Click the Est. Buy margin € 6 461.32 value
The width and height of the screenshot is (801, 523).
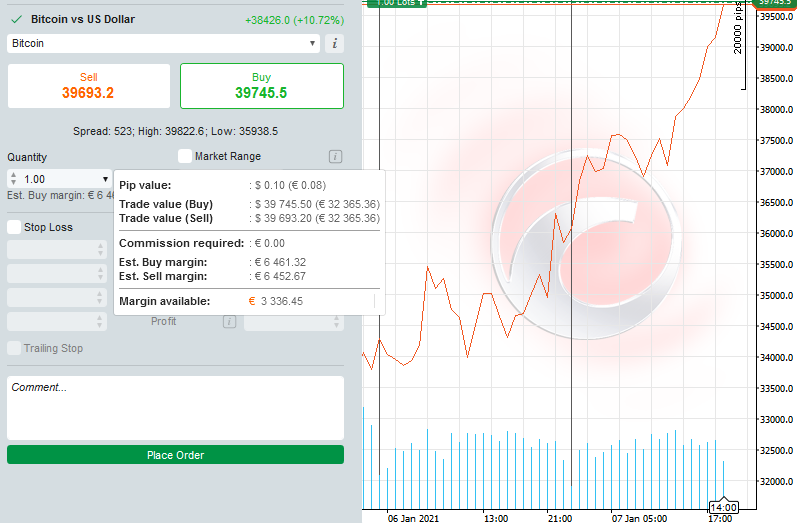[x=280, y=262]
